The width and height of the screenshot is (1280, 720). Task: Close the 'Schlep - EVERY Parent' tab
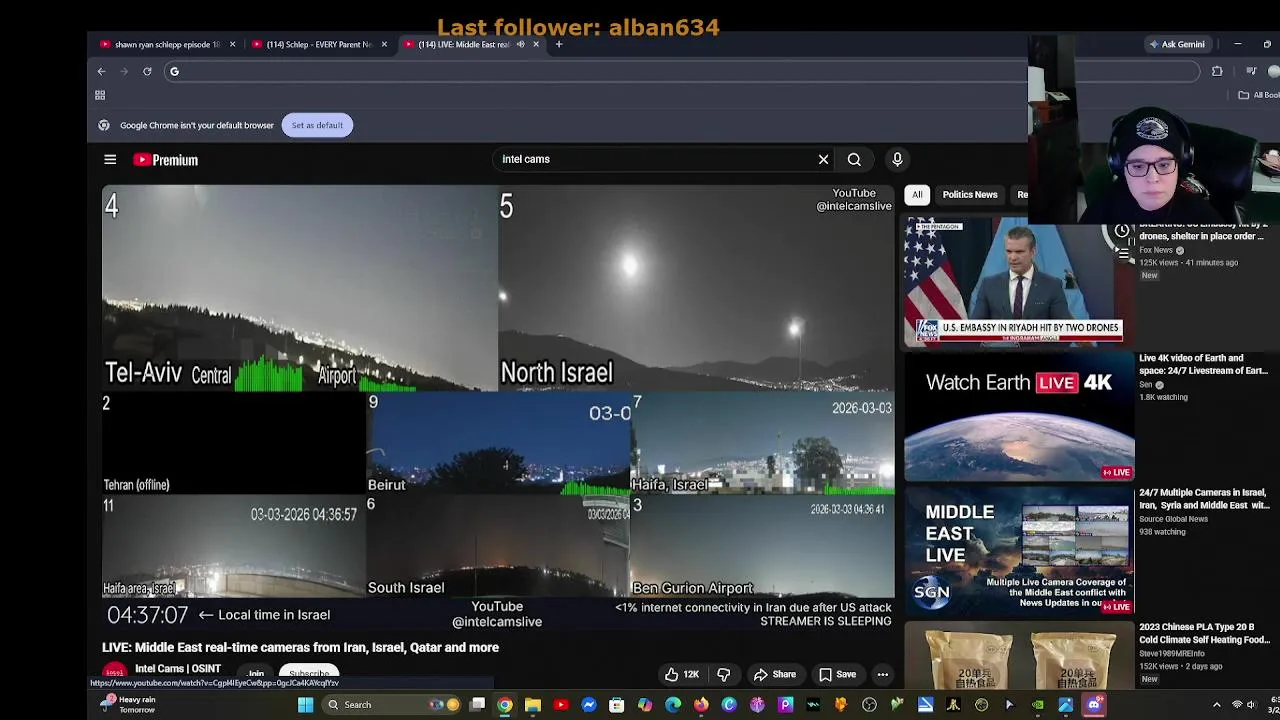384,44
